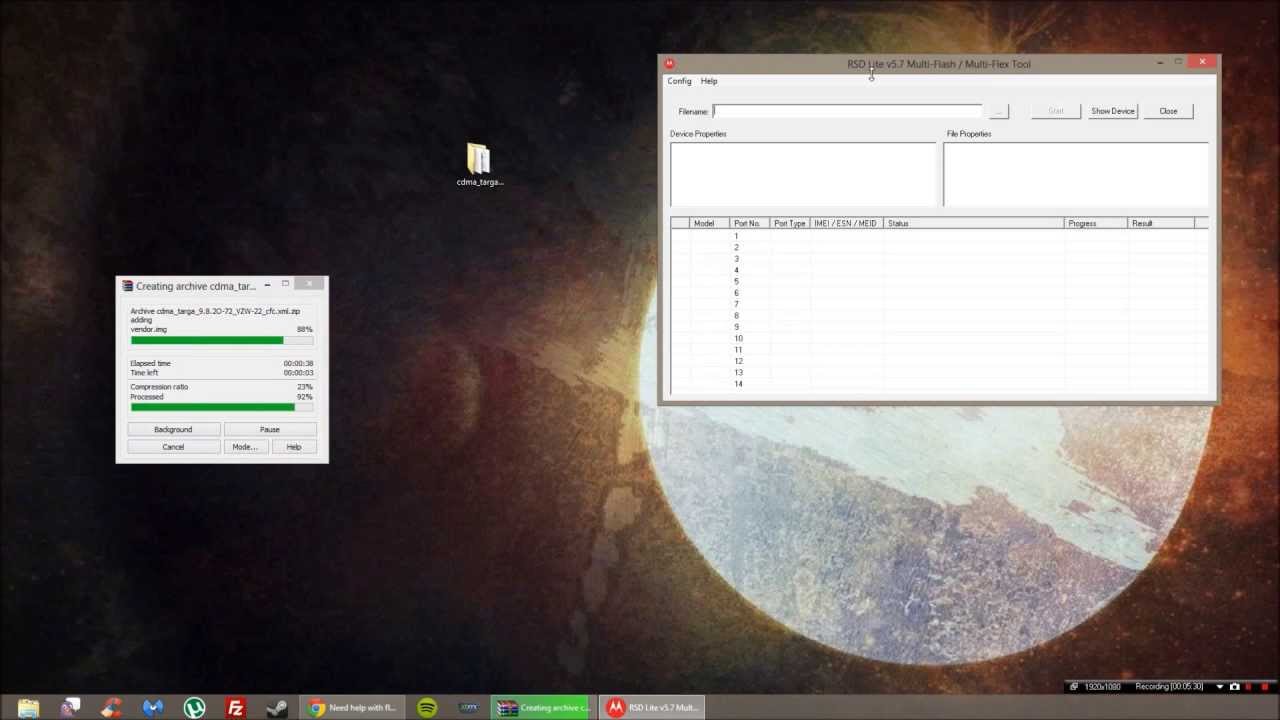Click the Device Properties box
1280x720 pixels.
tap(803, 175)
